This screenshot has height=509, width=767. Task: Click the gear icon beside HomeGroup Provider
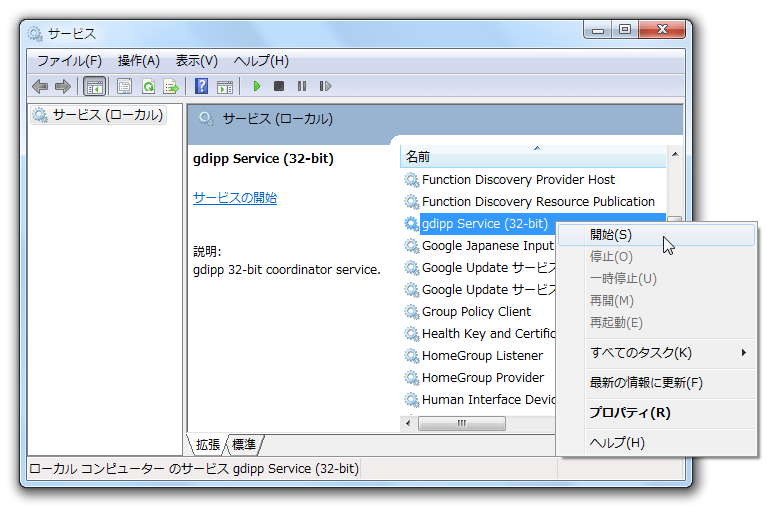412,378
